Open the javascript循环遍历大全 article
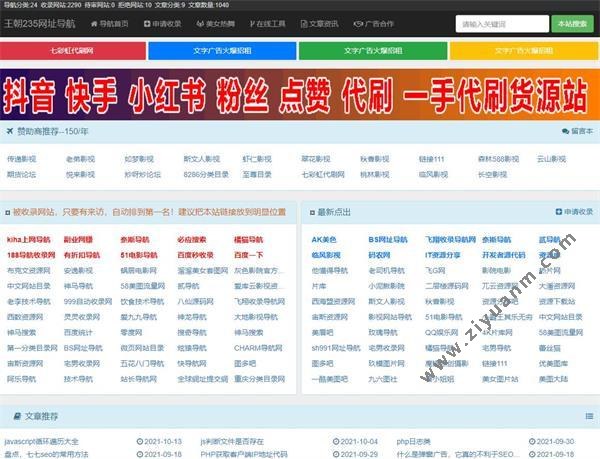This screenshot has width=600, height=459. click(x=41, y=441)
